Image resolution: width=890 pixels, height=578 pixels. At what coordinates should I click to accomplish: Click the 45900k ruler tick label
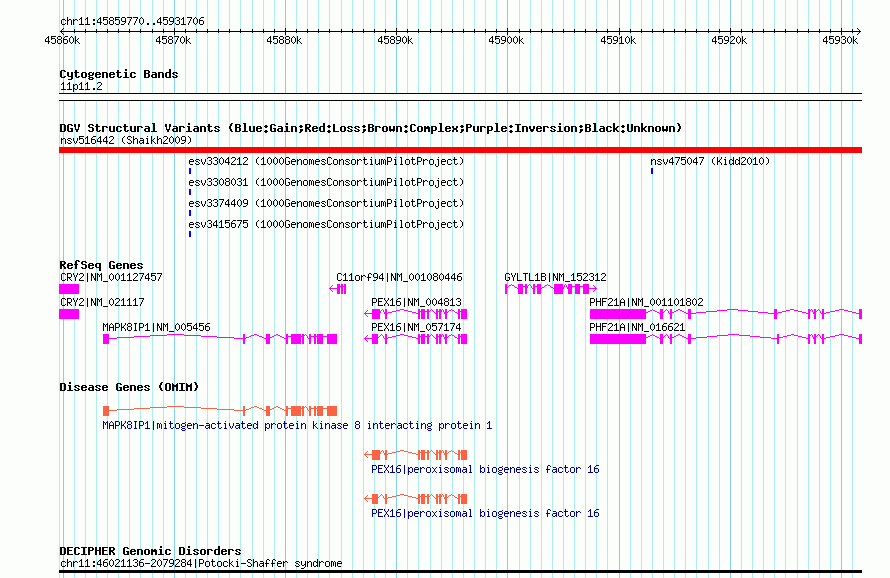(x=506, y=41)
